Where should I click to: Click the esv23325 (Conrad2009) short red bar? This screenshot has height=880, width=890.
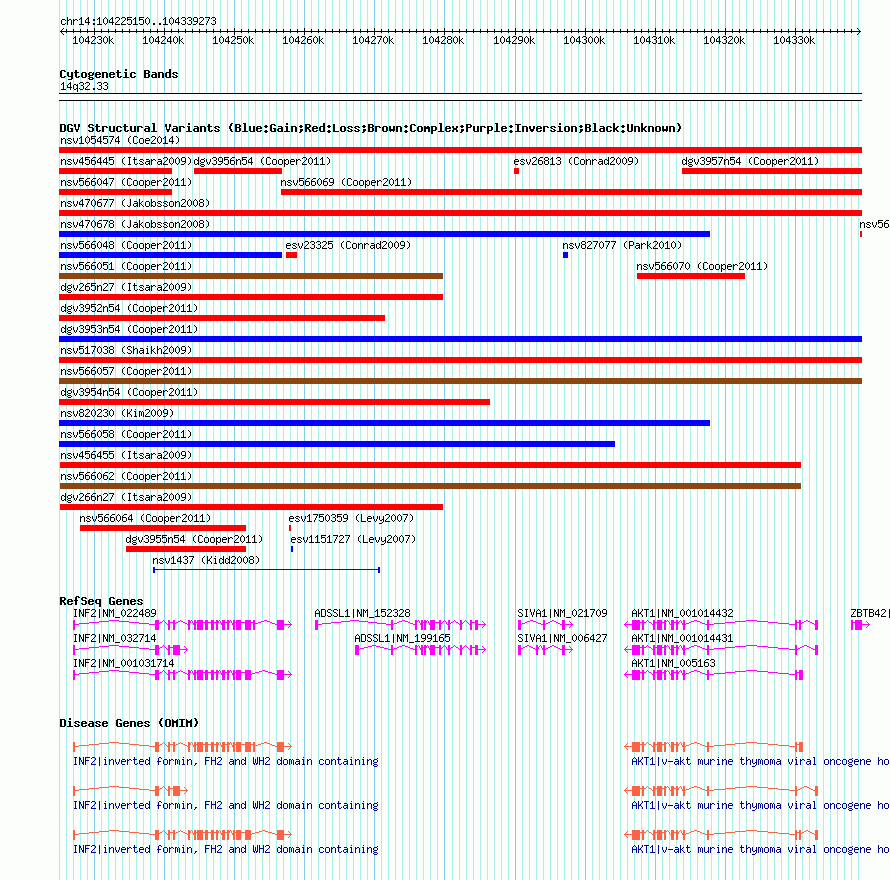(x=292, y=255)
